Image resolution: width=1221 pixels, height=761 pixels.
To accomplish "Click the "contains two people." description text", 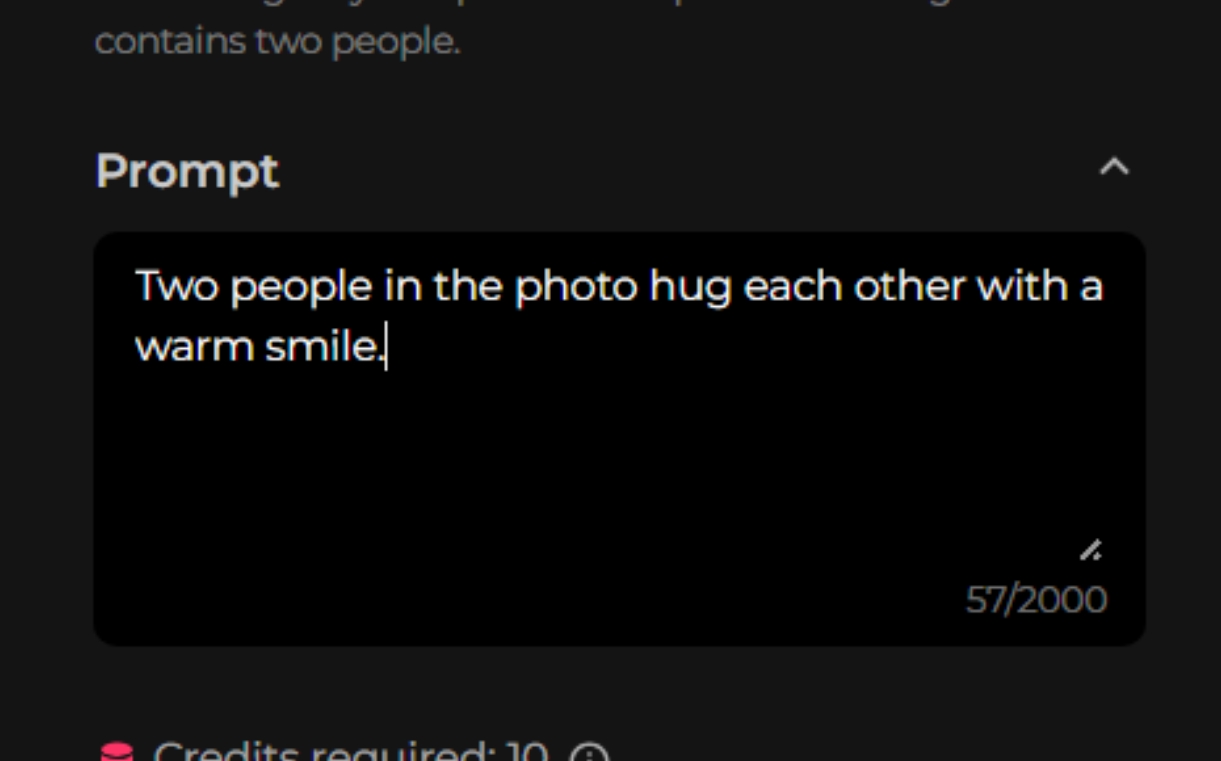I will [277, 43].
